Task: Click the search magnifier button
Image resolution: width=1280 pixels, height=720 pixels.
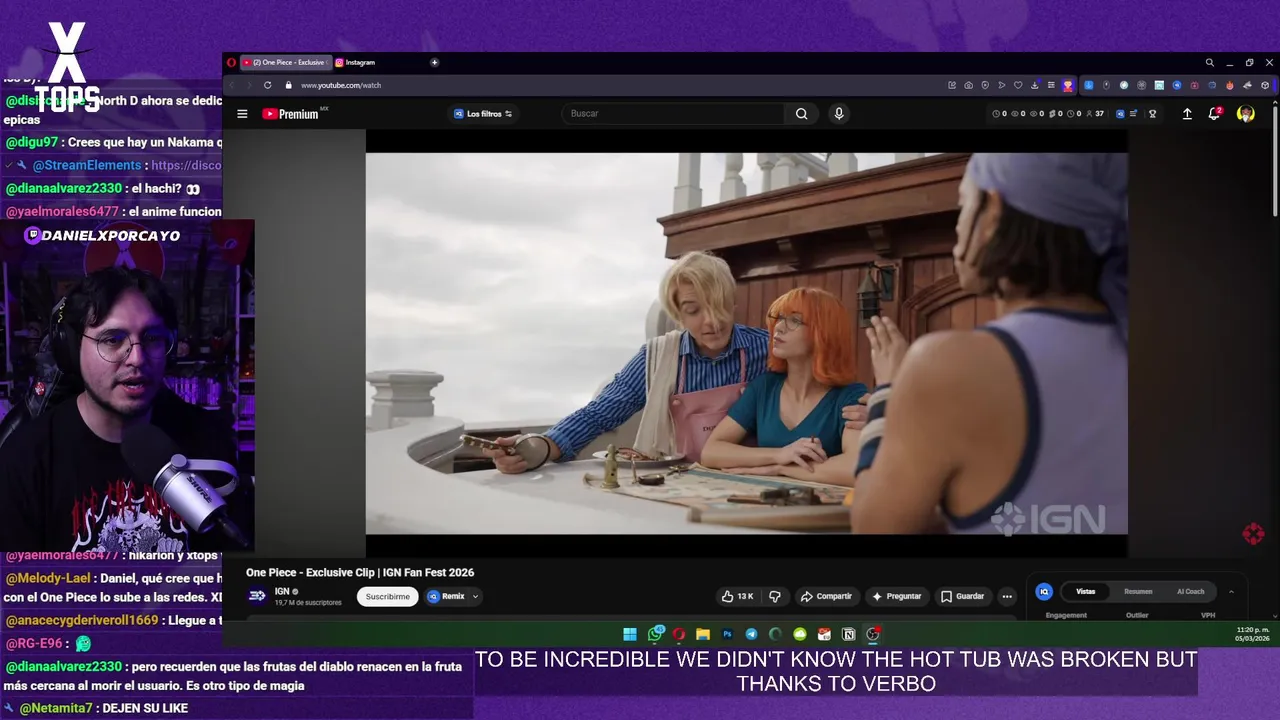Action: [x=801, y=114]
